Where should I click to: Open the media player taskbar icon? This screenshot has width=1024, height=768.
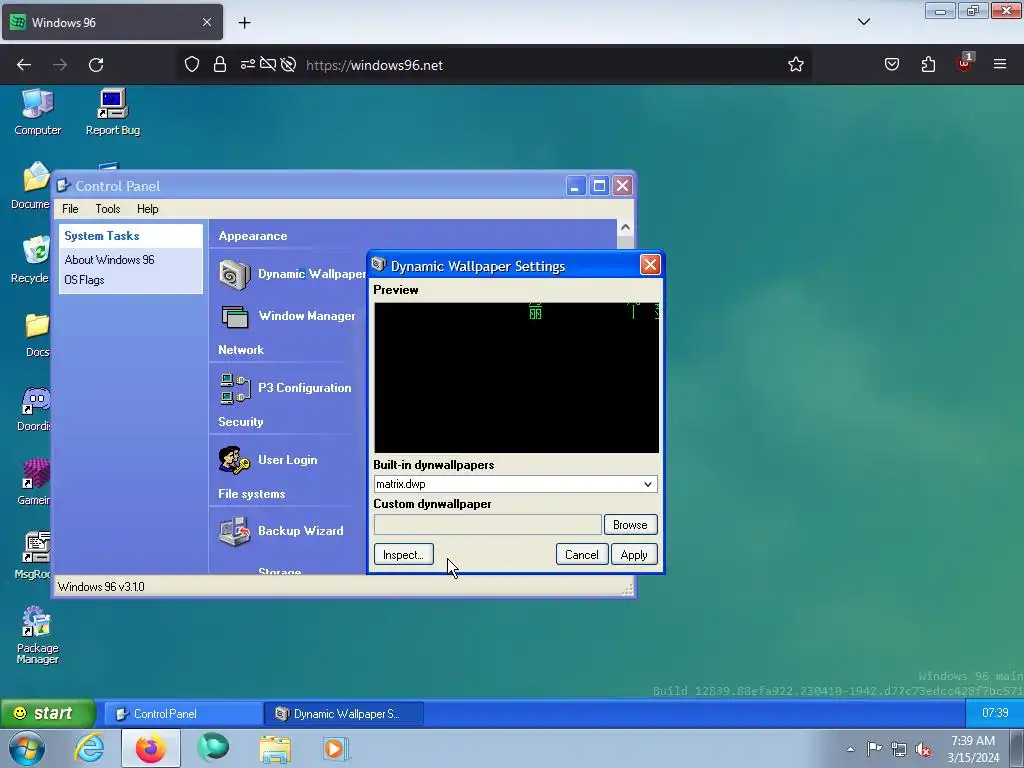coord(336,748)
